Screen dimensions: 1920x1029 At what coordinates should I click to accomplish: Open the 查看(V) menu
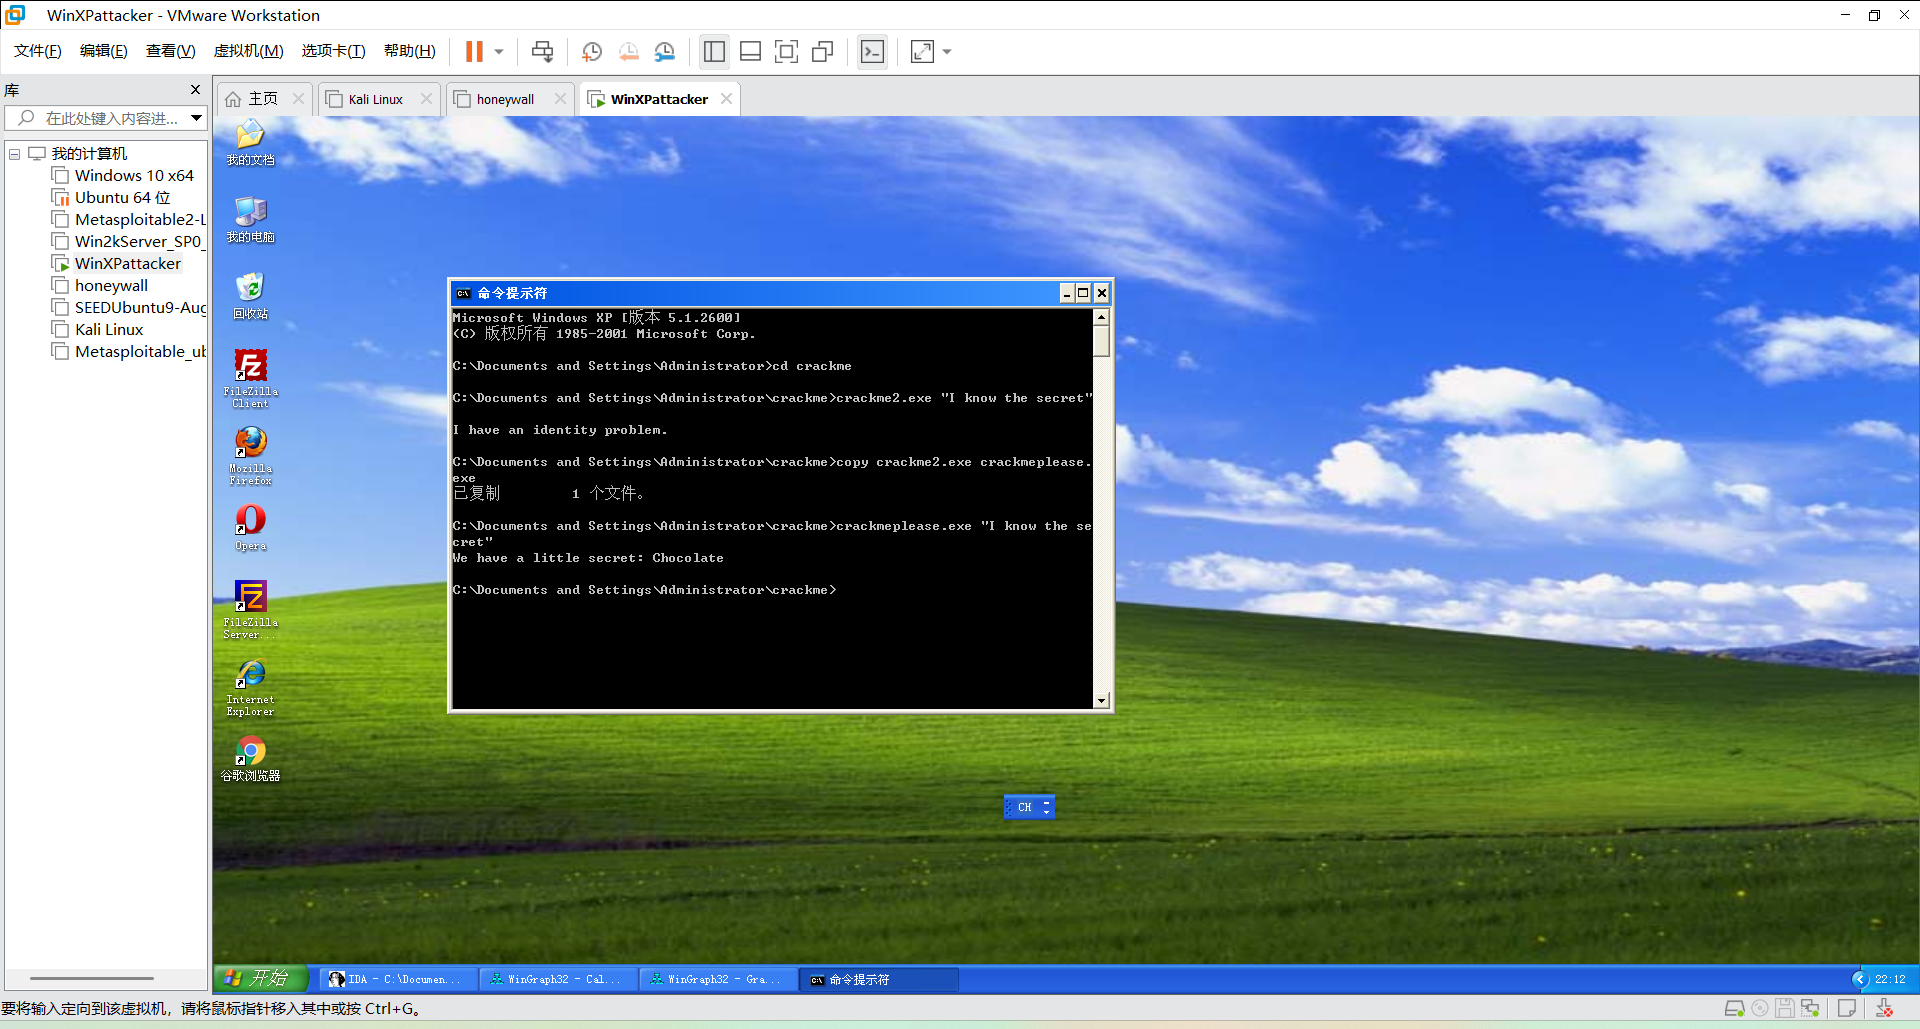(x=170, y=51)
